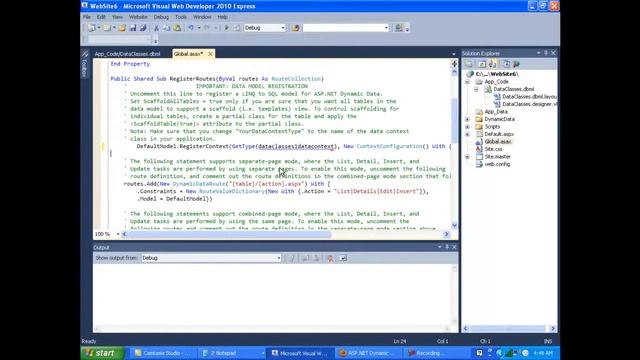Click the Open File toolbar icon
The width and height of the screenshot is (640, 360).
point(122,28)
